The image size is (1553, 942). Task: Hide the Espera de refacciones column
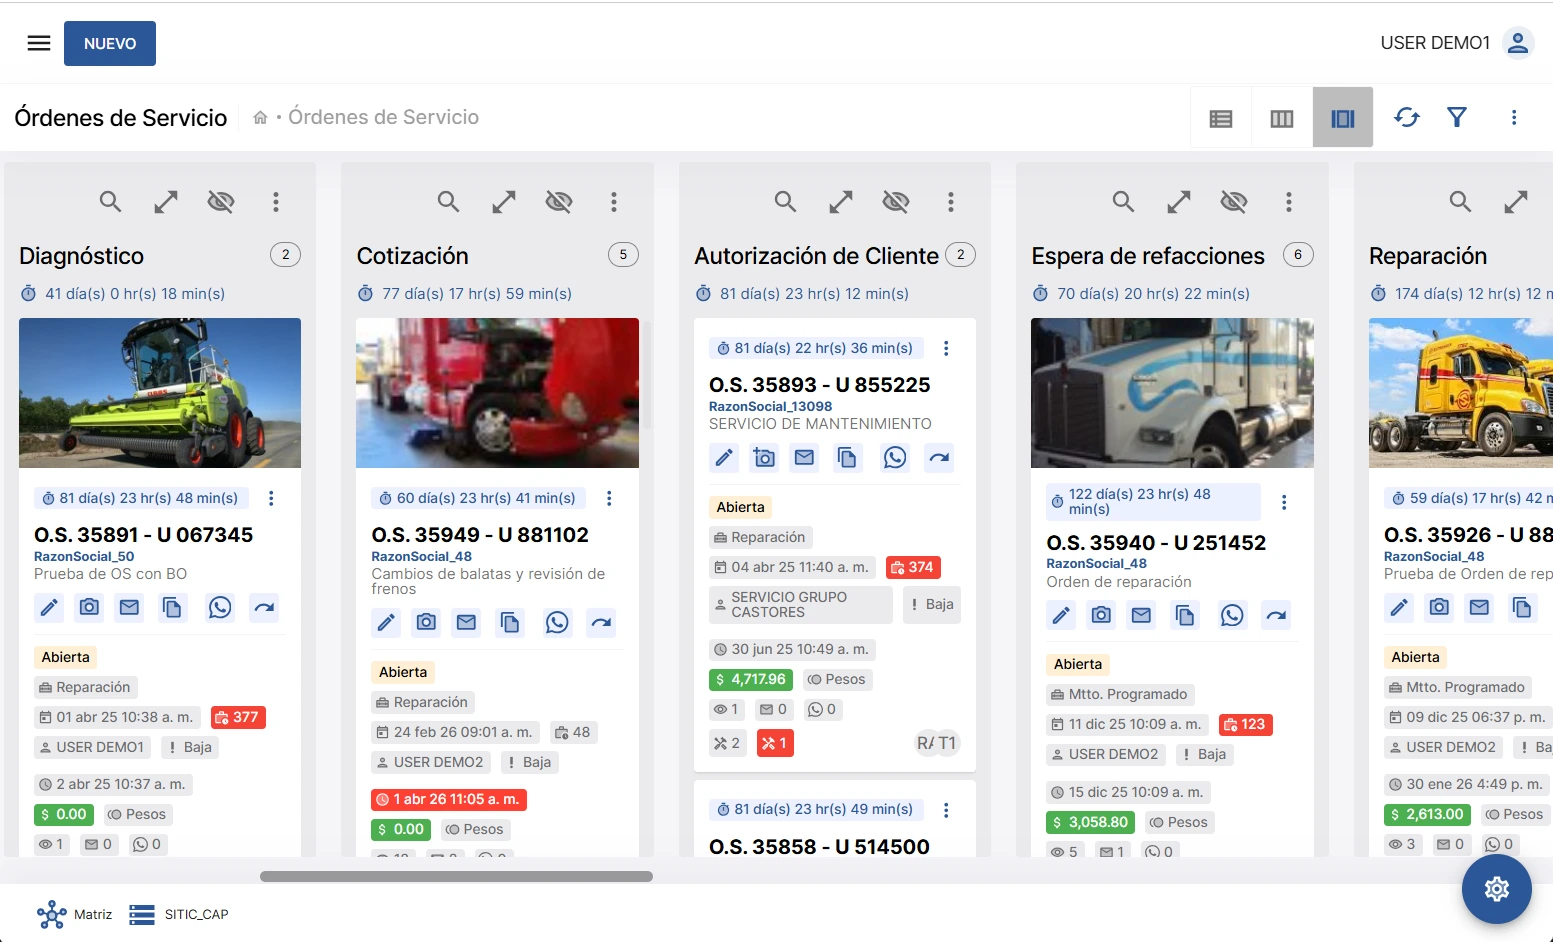(x=1234, y=202)
